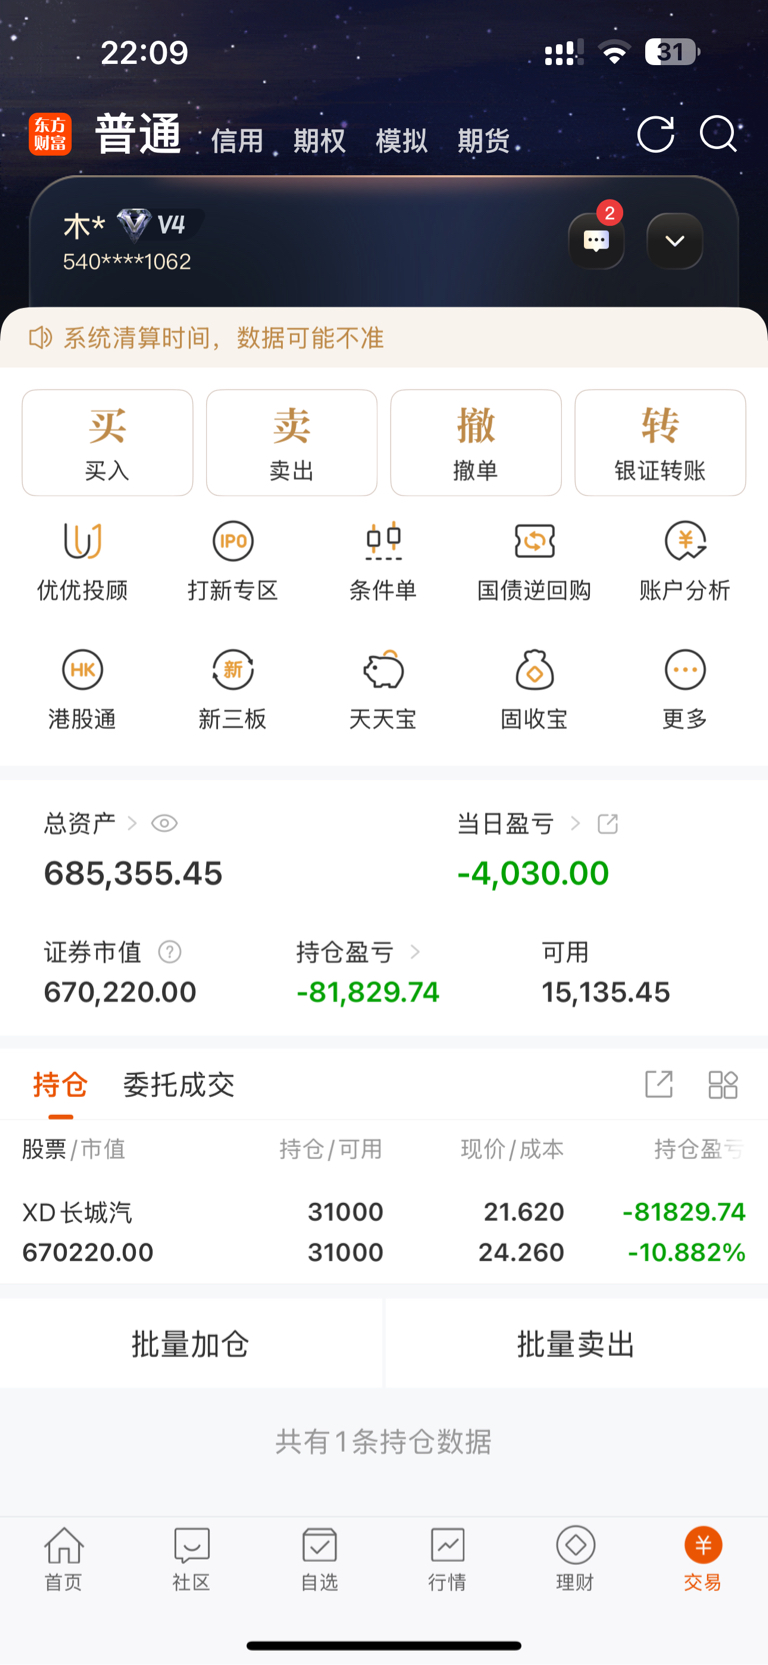
Task: Open the search magnifier icon
Action: (718, 134)
